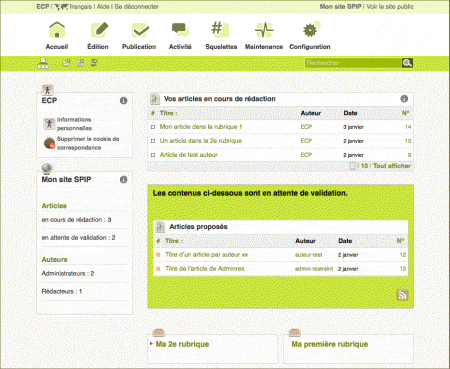The height and width of the screenshot is (369, 450).
Task: Click the cookie icon beside Supprimer le cookie
Action: point(49,143)
